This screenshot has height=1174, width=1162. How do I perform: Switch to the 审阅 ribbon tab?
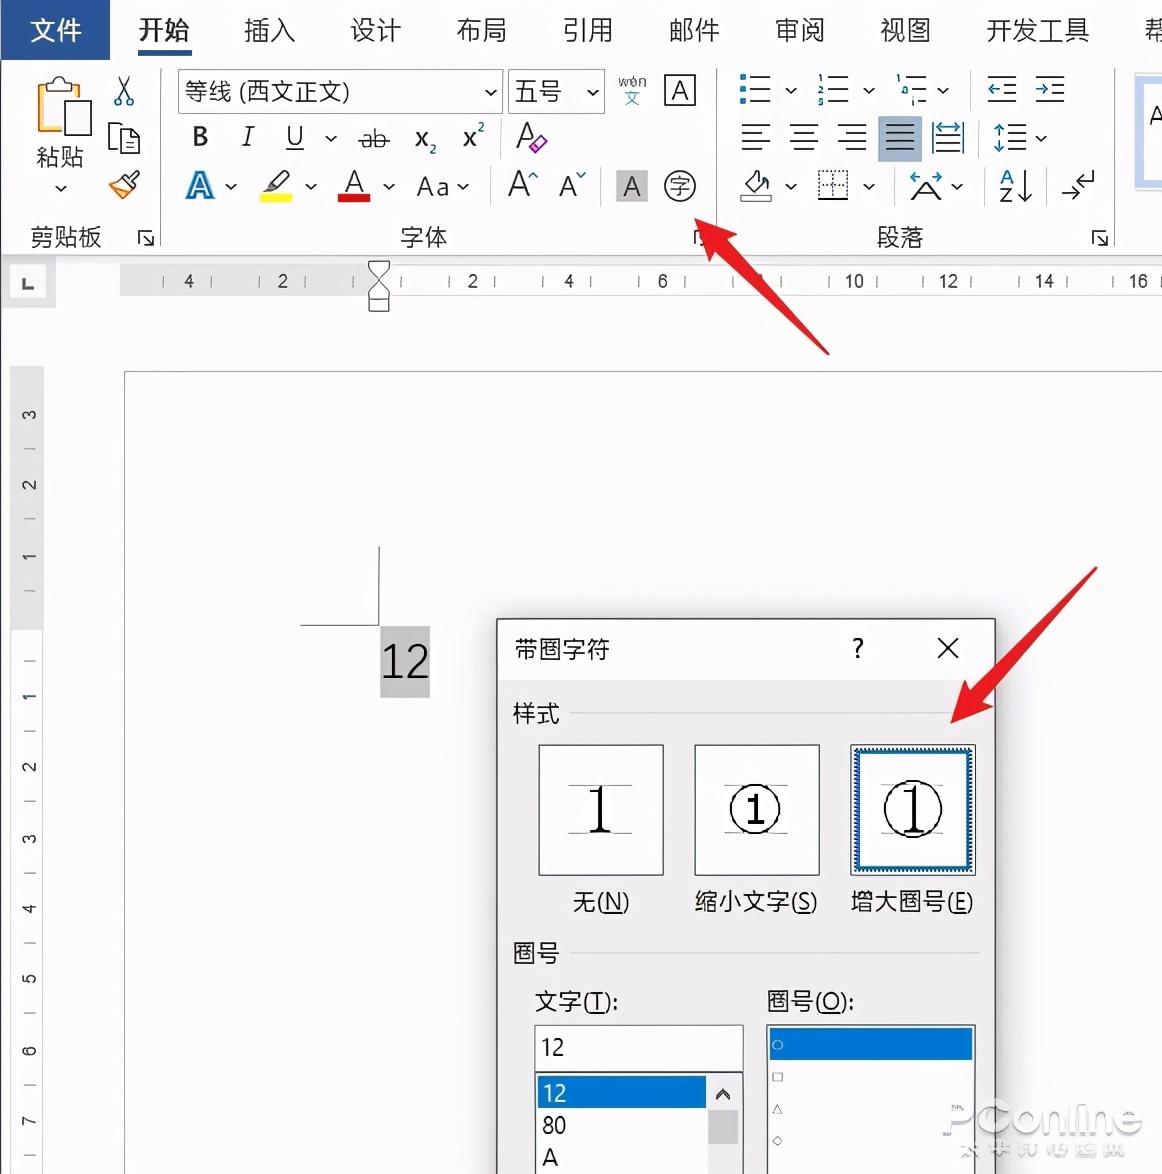[798, 31]
